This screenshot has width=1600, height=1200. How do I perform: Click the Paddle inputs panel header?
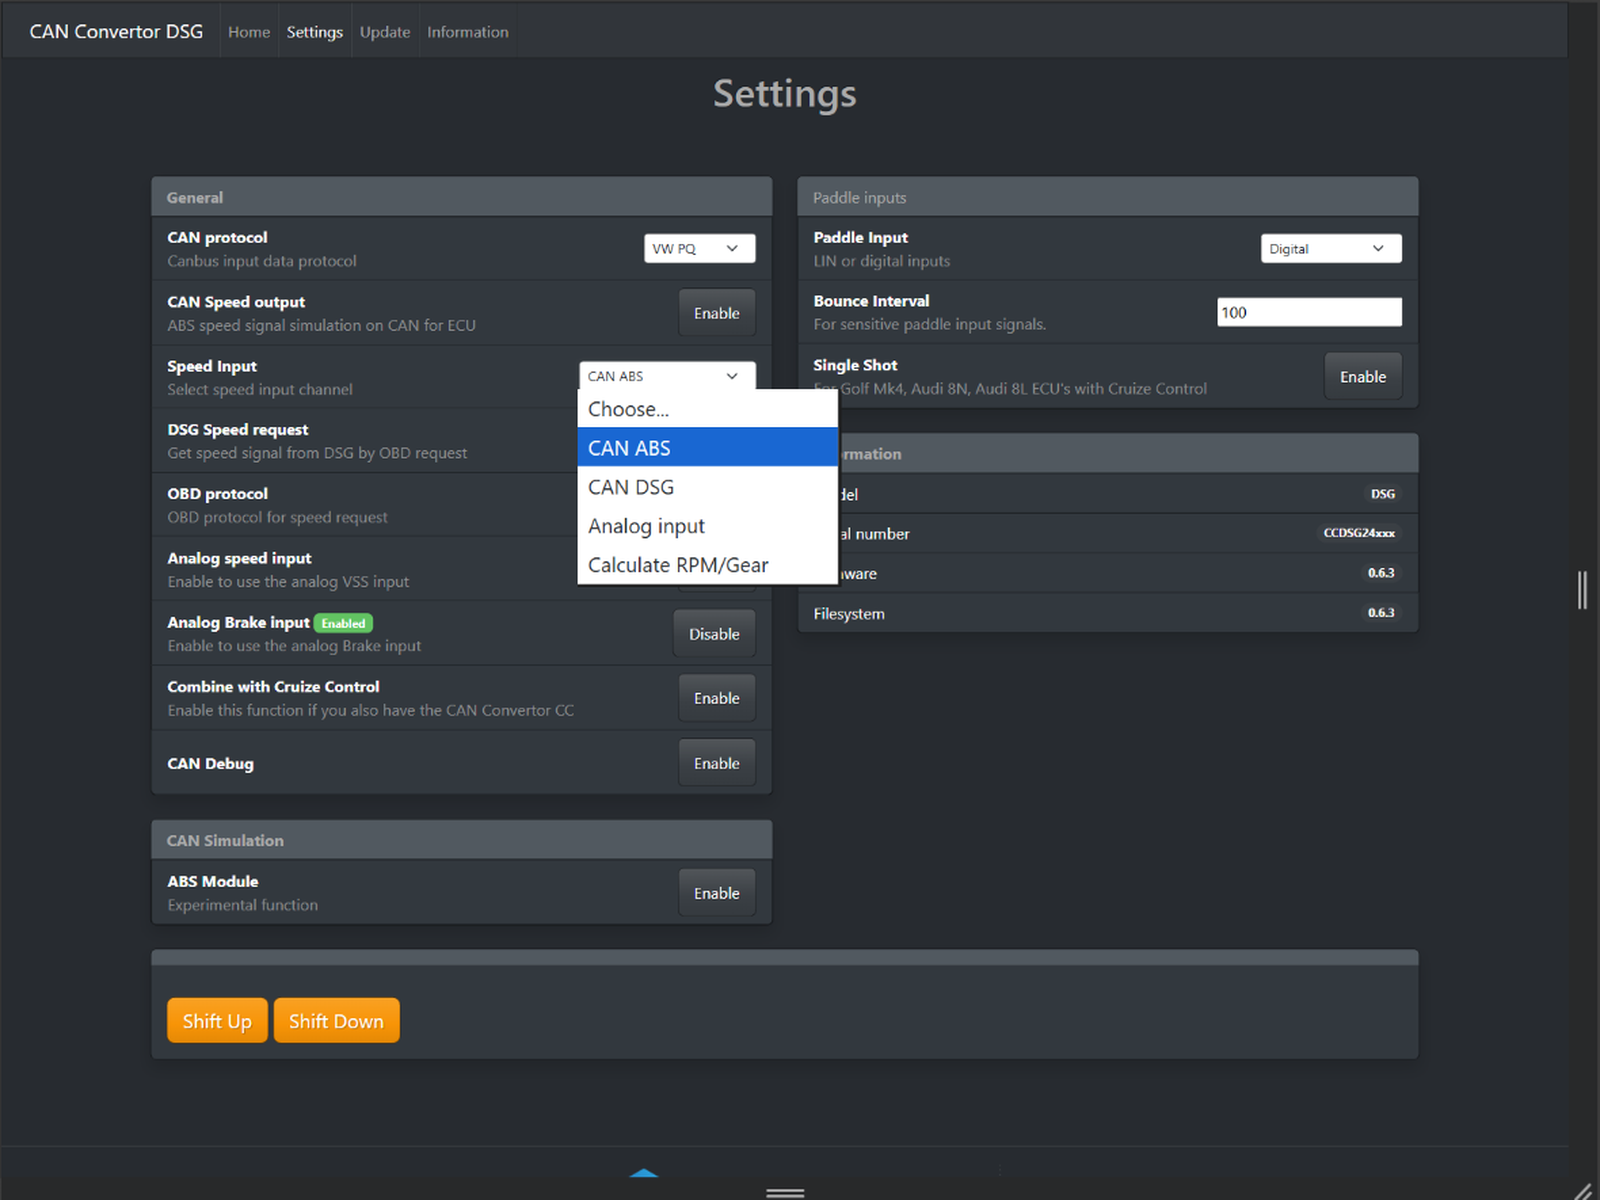coord(1108,197)
